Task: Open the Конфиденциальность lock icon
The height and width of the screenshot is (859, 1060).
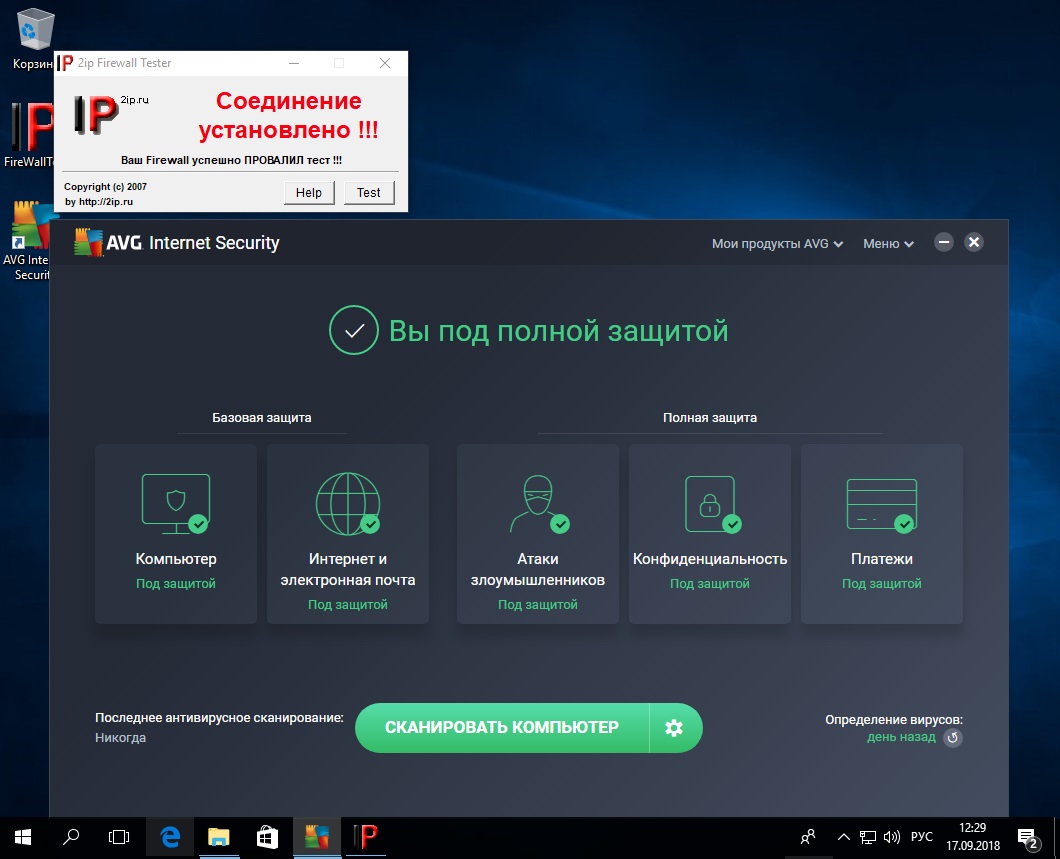Action: (x=711, y=504)
